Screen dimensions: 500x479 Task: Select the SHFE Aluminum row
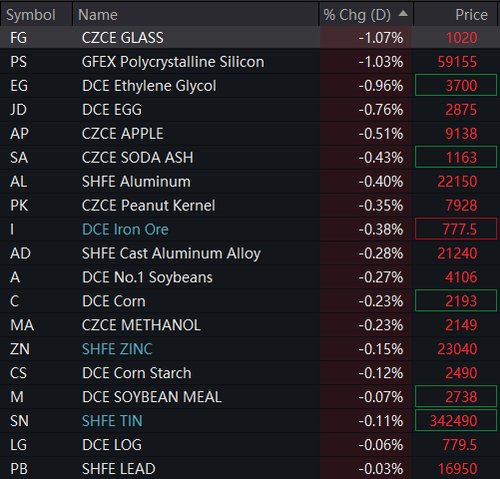250,182
